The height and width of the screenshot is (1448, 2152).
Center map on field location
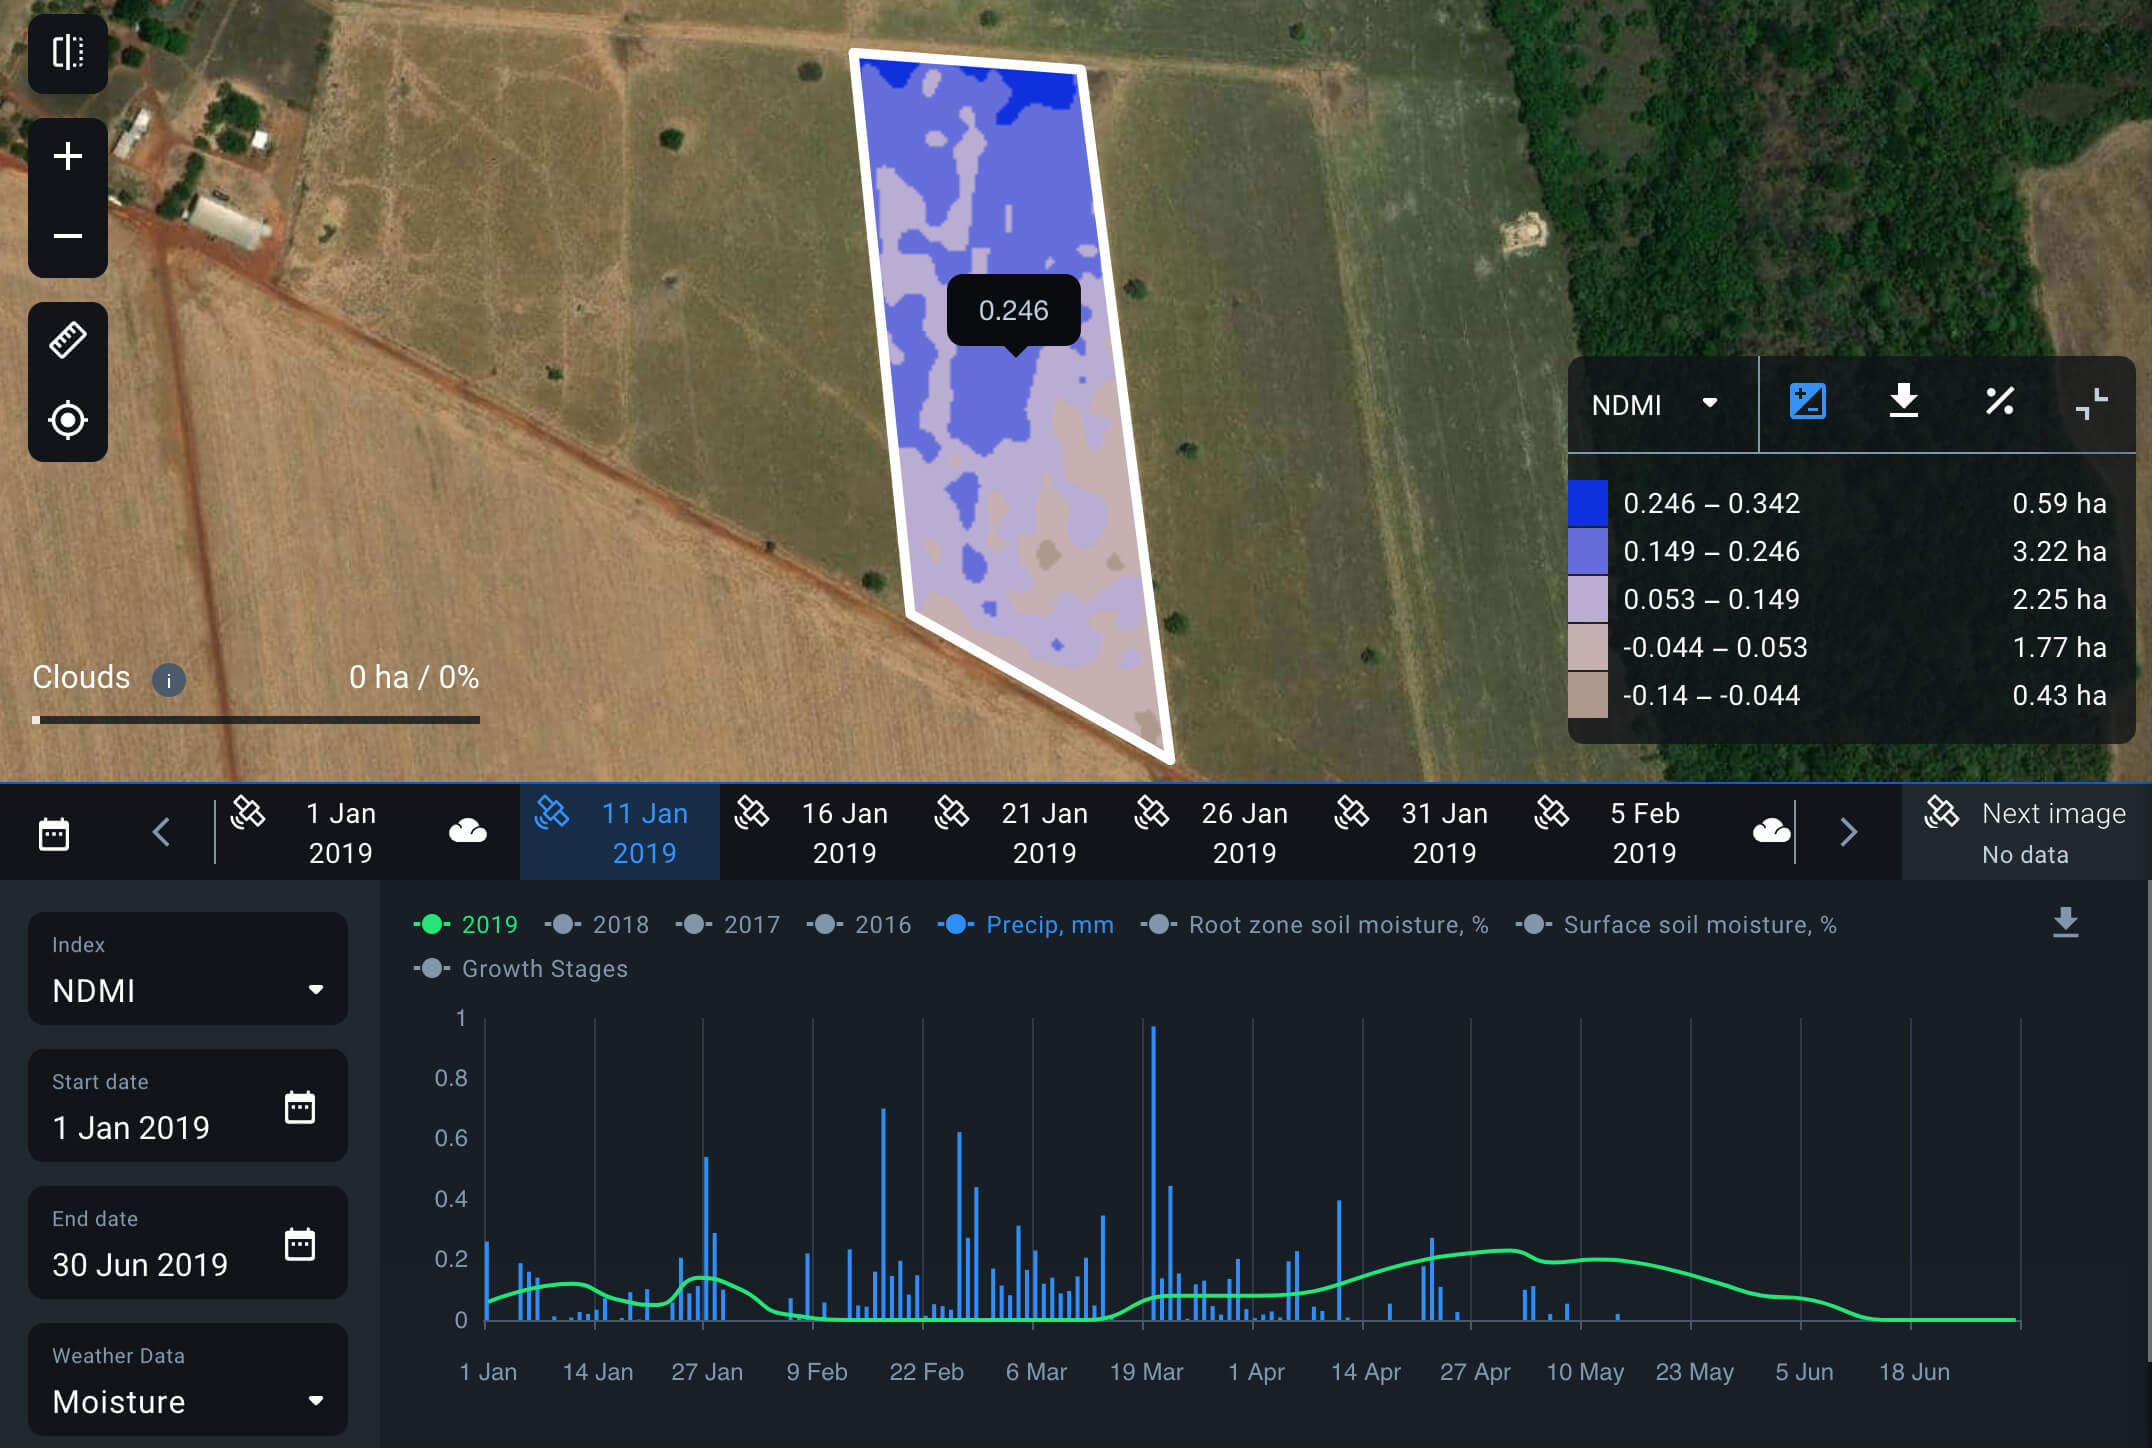(68, 421)
